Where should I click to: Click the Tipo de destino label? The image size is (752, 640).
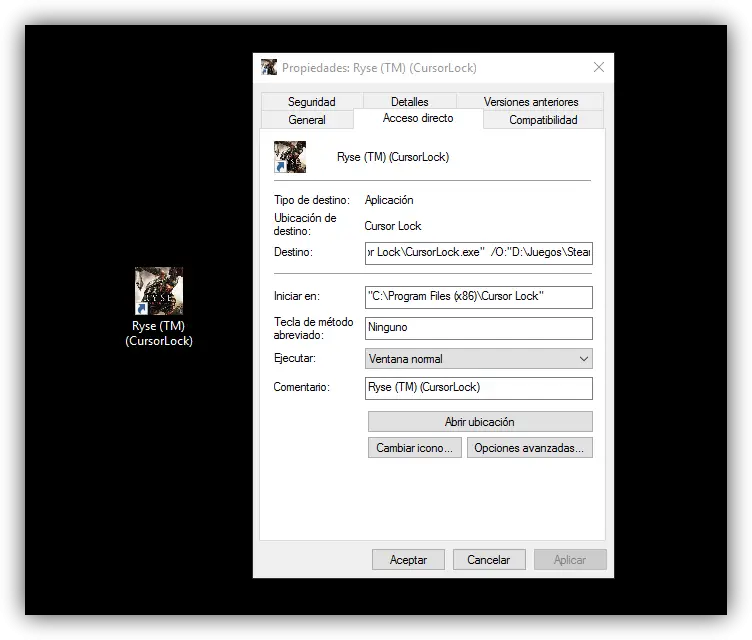tap(312, 200)
